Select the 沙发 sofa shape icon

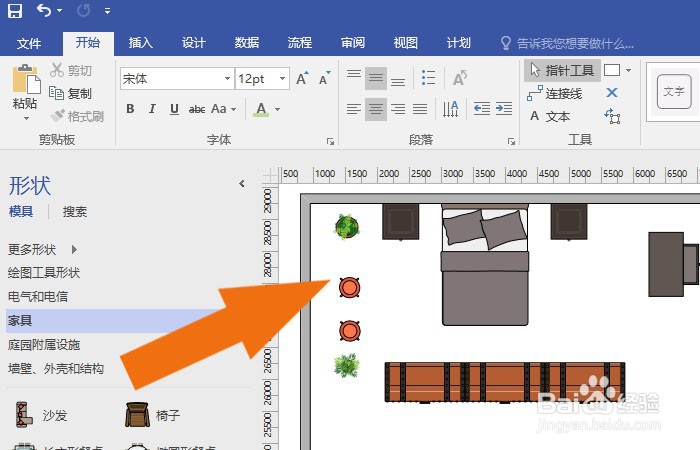[25, 415]
